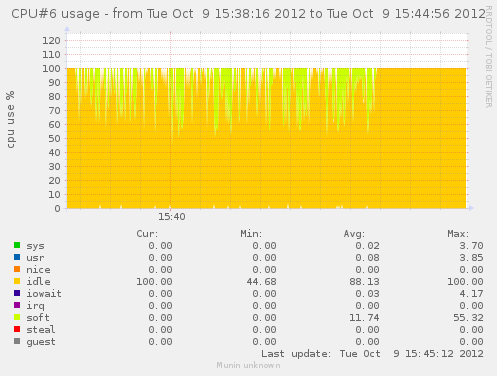This screenshot has width=497, height=376.
Task: Click the red steal legend swatch
Action: (17, 329)
